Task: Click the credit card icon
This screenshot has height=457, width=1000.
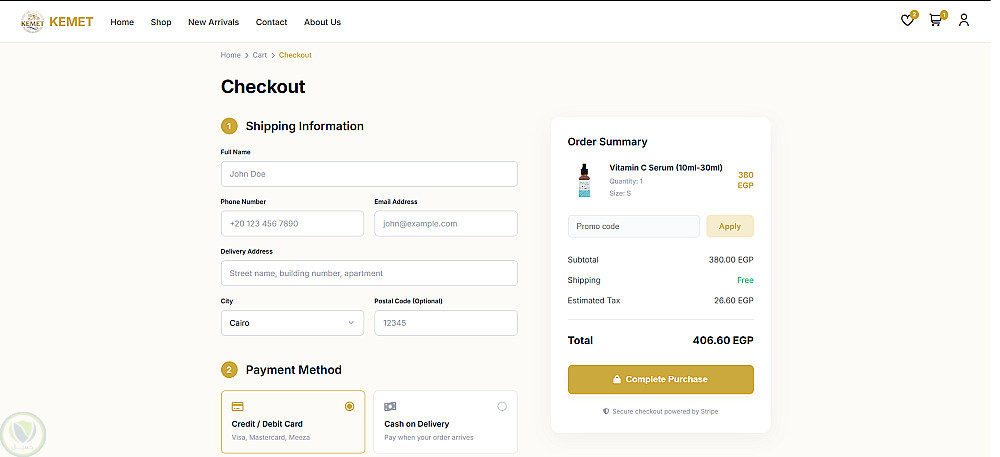Action: click(238, 407)
